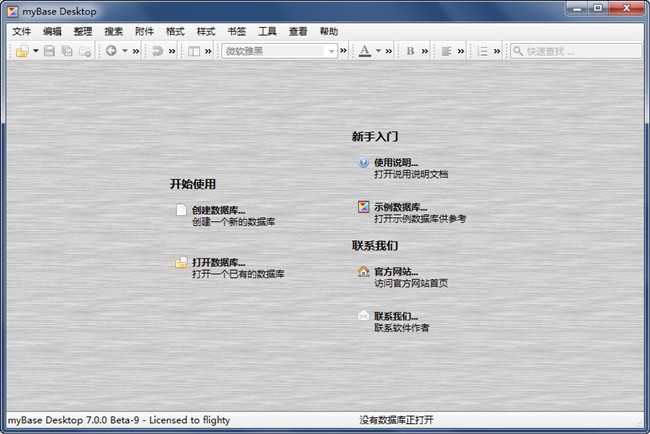Expand the overflow chevron after bold icon

[x=425, y=51]
